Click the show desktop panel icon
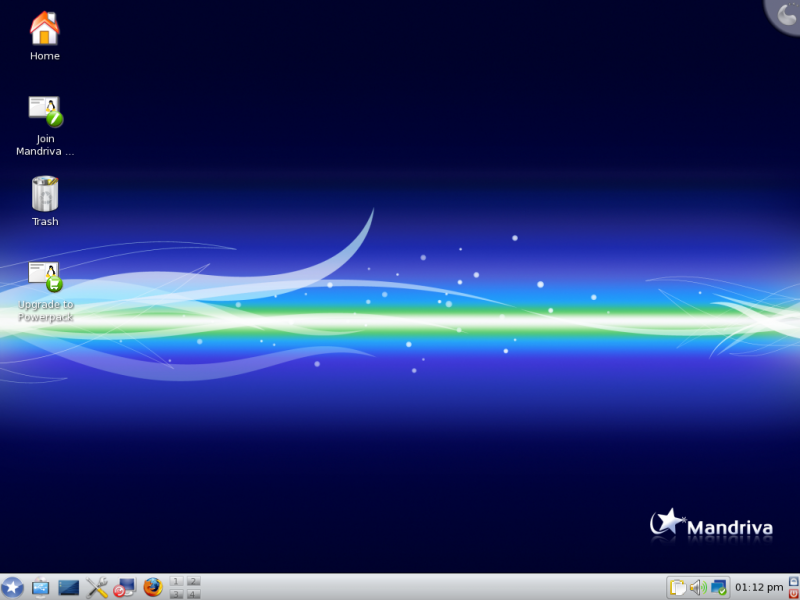 pyautogui.click(x=68, y=587)
